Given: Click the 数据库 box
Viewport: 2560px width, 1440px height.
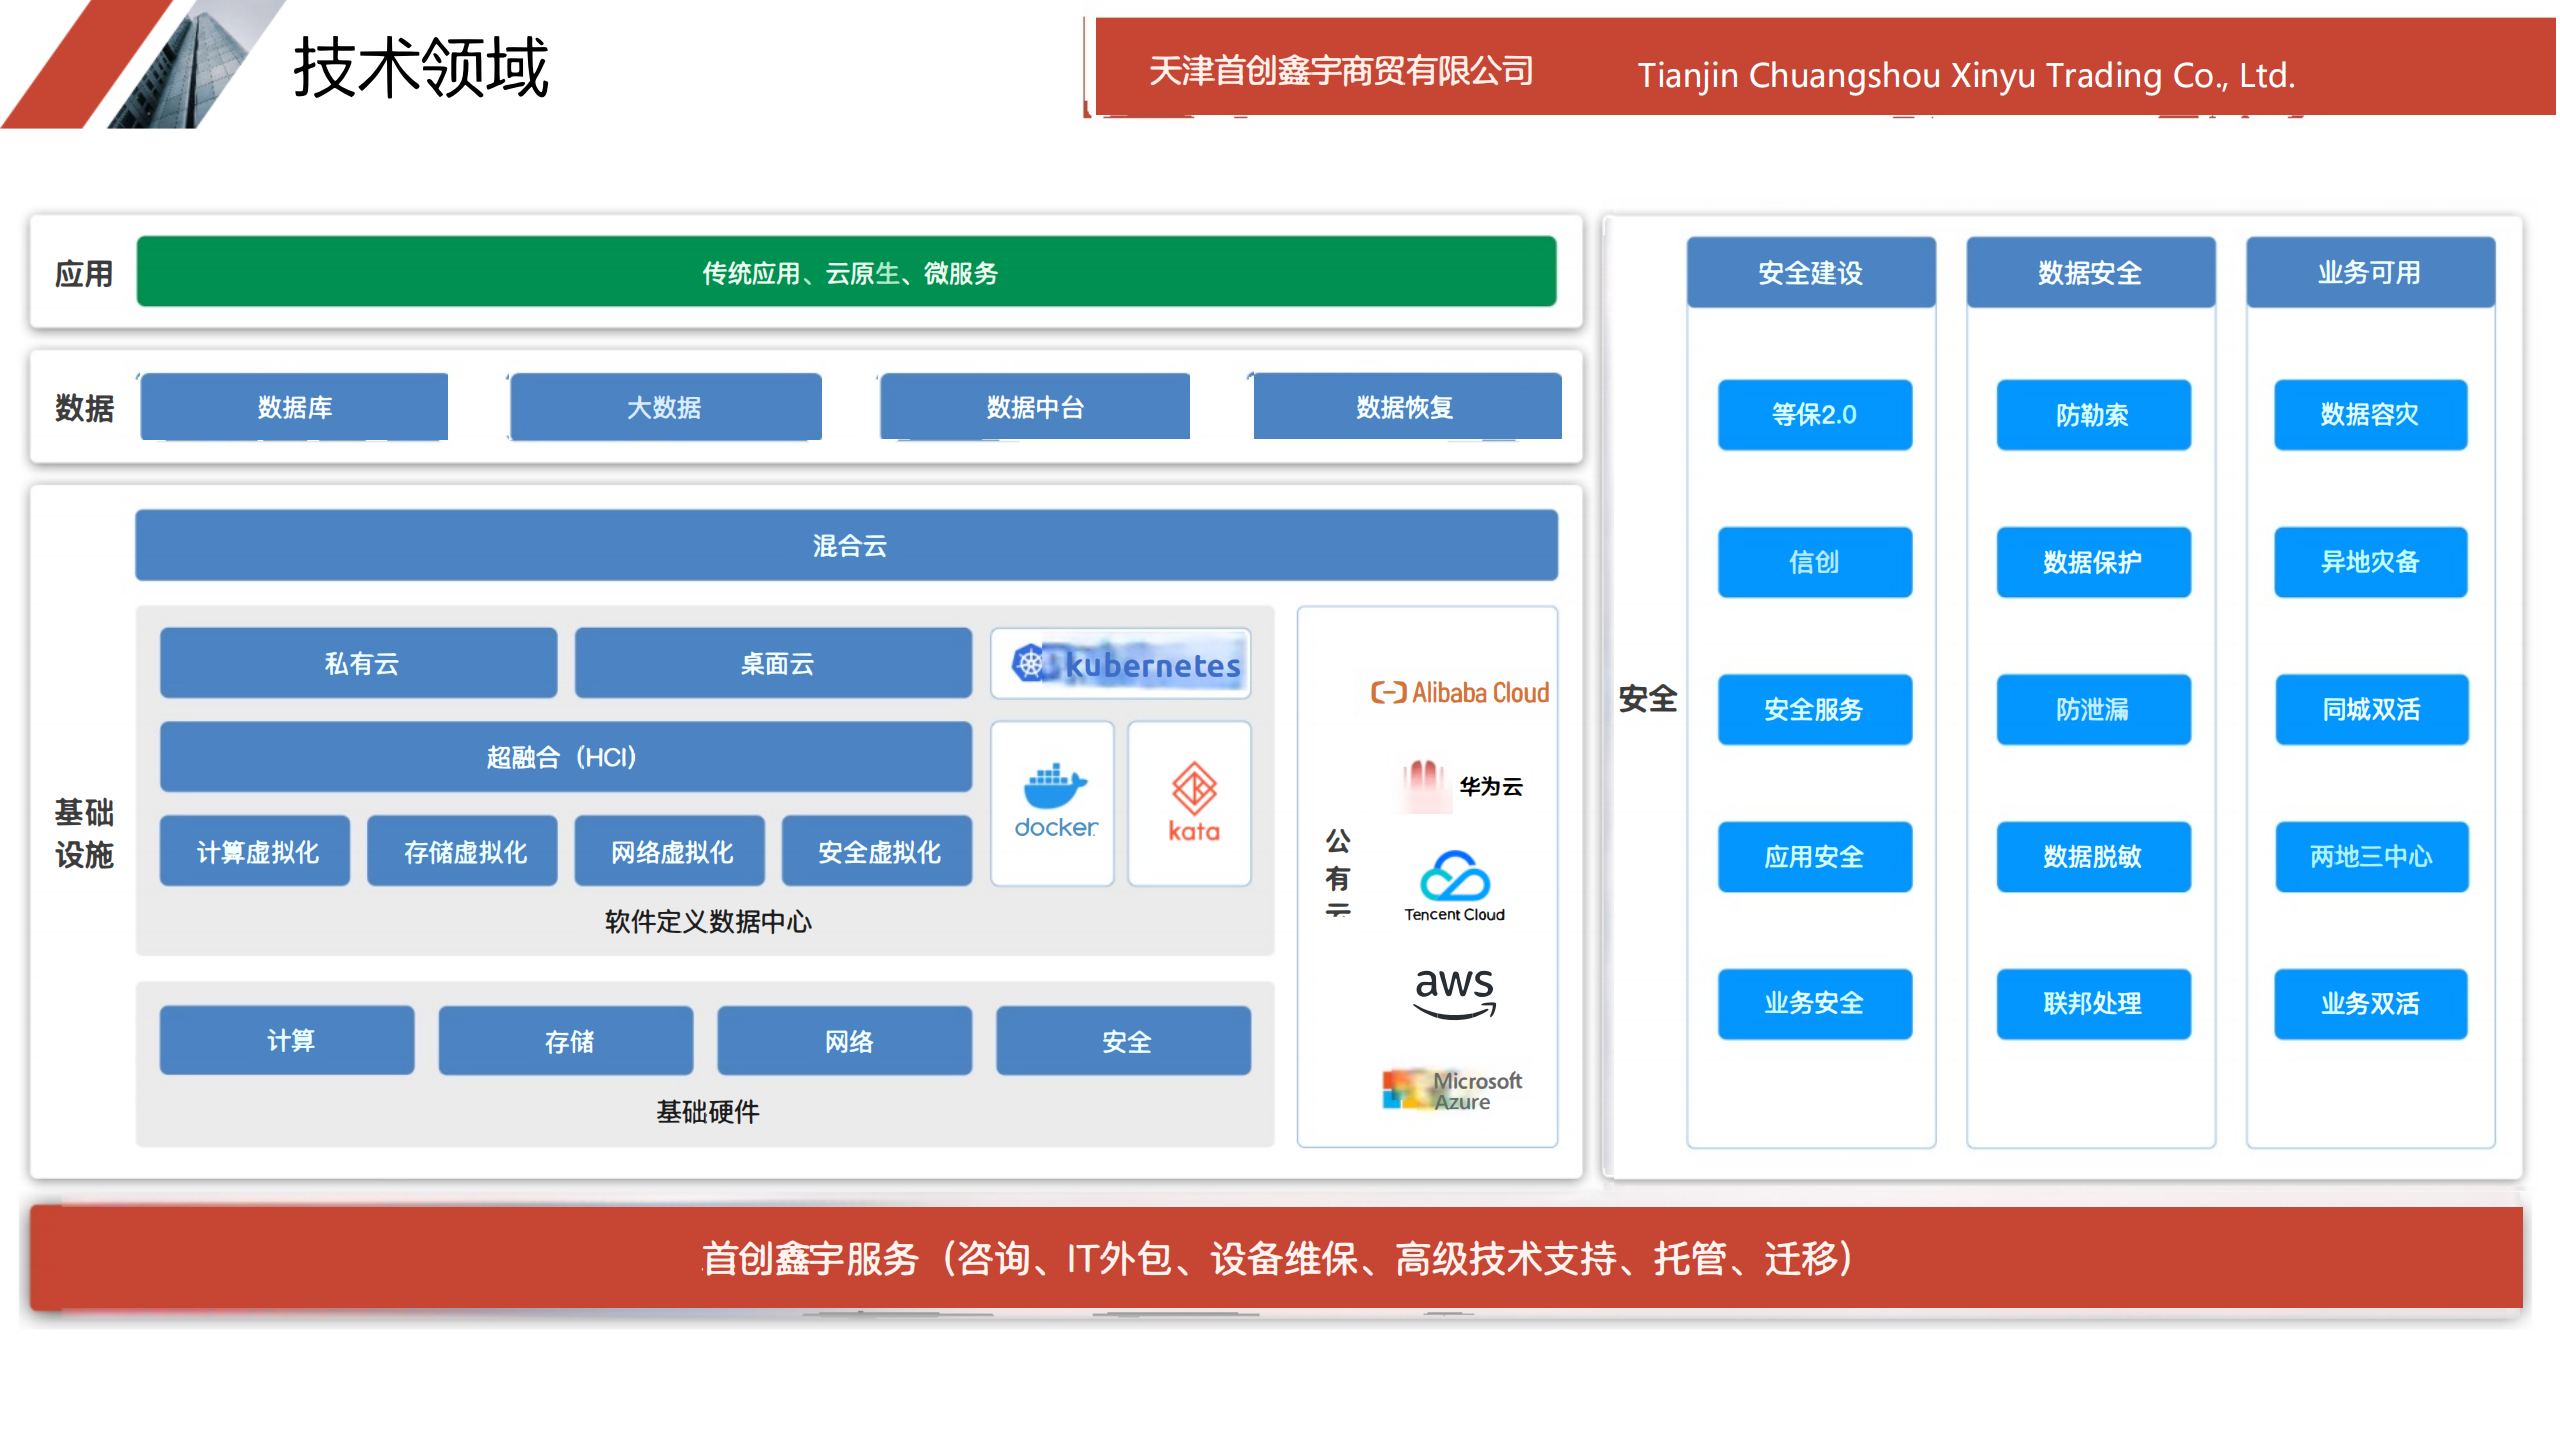Looking at the screenshot, I should click(294, 407).
